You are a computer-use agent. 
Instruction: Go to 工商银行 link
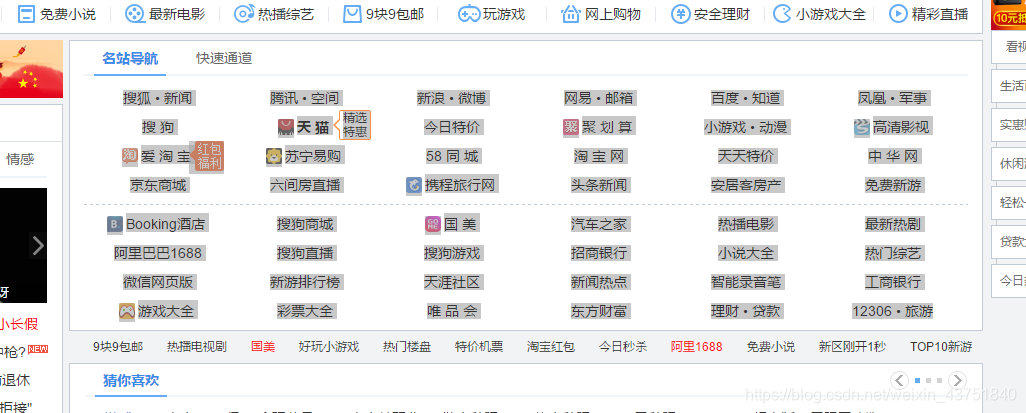point(893,282)
